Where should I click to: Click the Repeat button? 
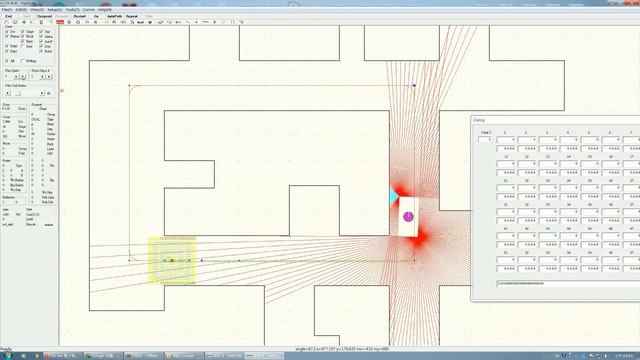click(x=132, y=16)
